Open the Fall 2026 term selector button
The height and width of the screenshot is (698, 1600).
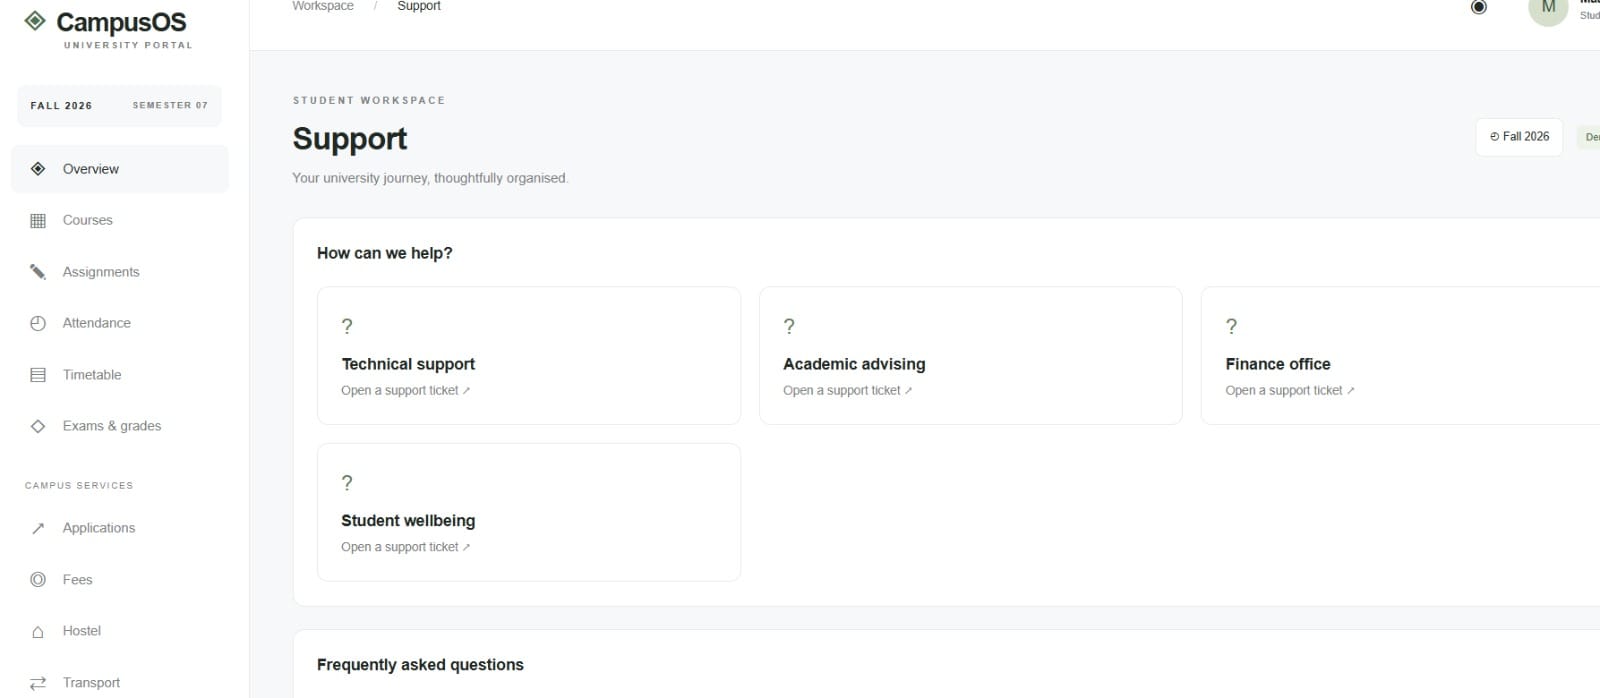pos(1519,137)
